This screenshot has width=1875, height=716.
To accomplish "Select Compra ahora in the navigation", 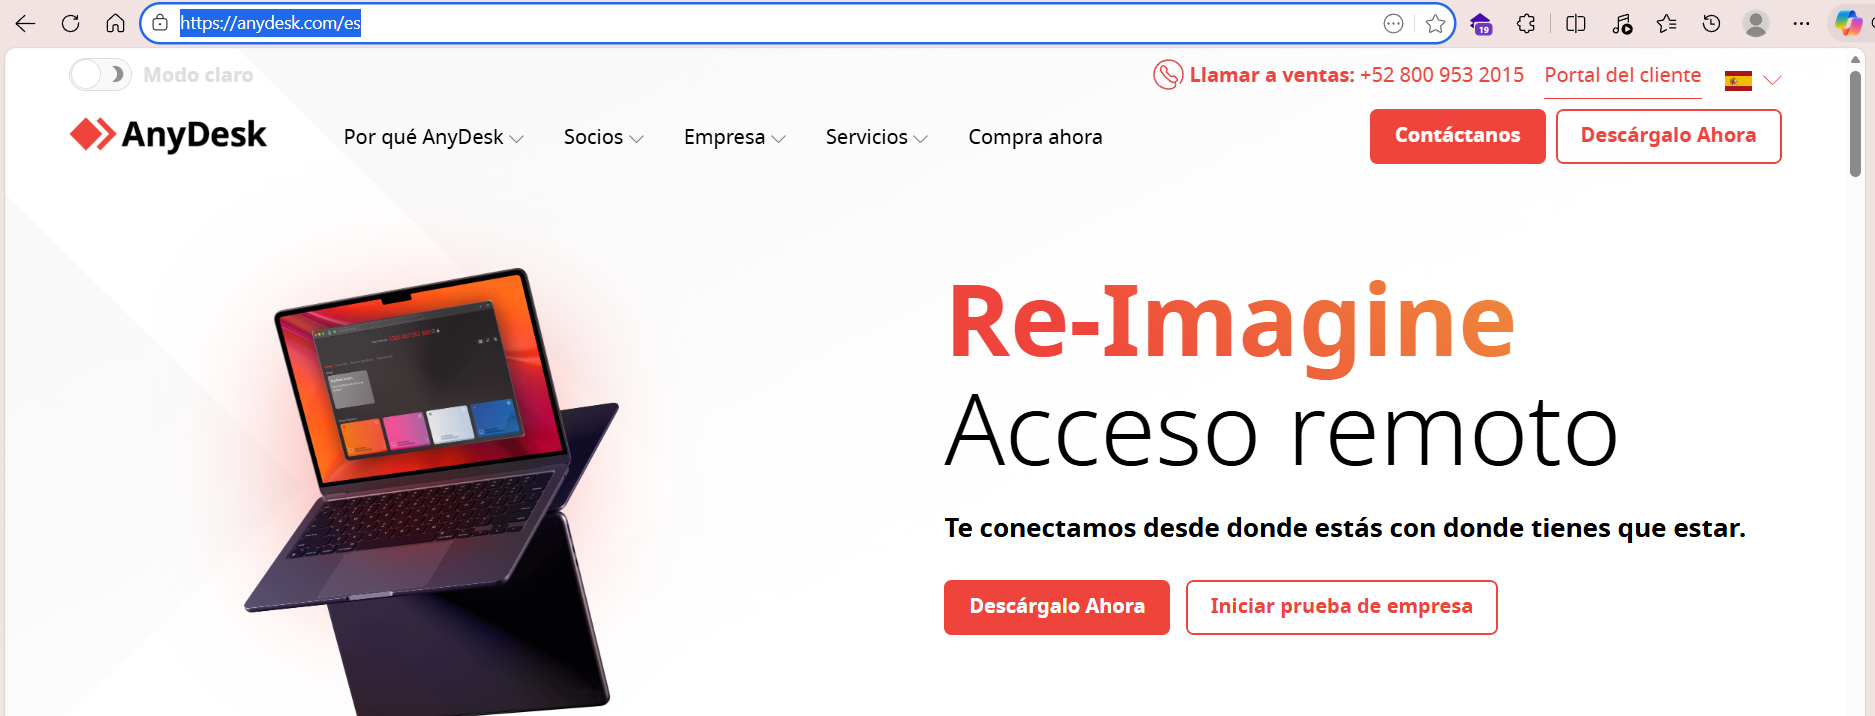I will [1035, 137].
